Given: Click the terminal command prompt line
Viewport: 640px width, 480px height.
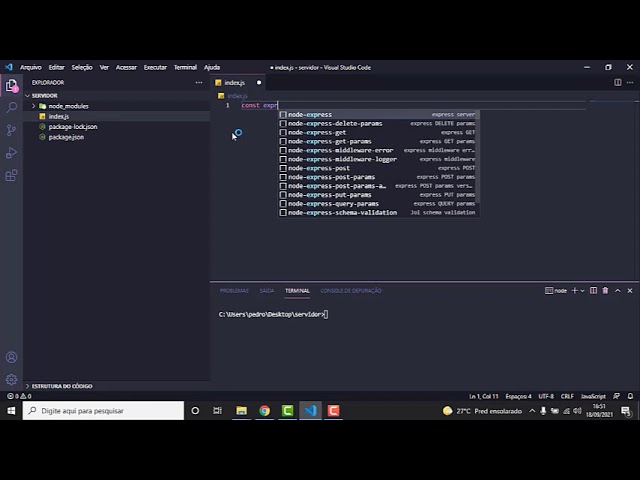Looking at the screenshot, I should (273, 314).
